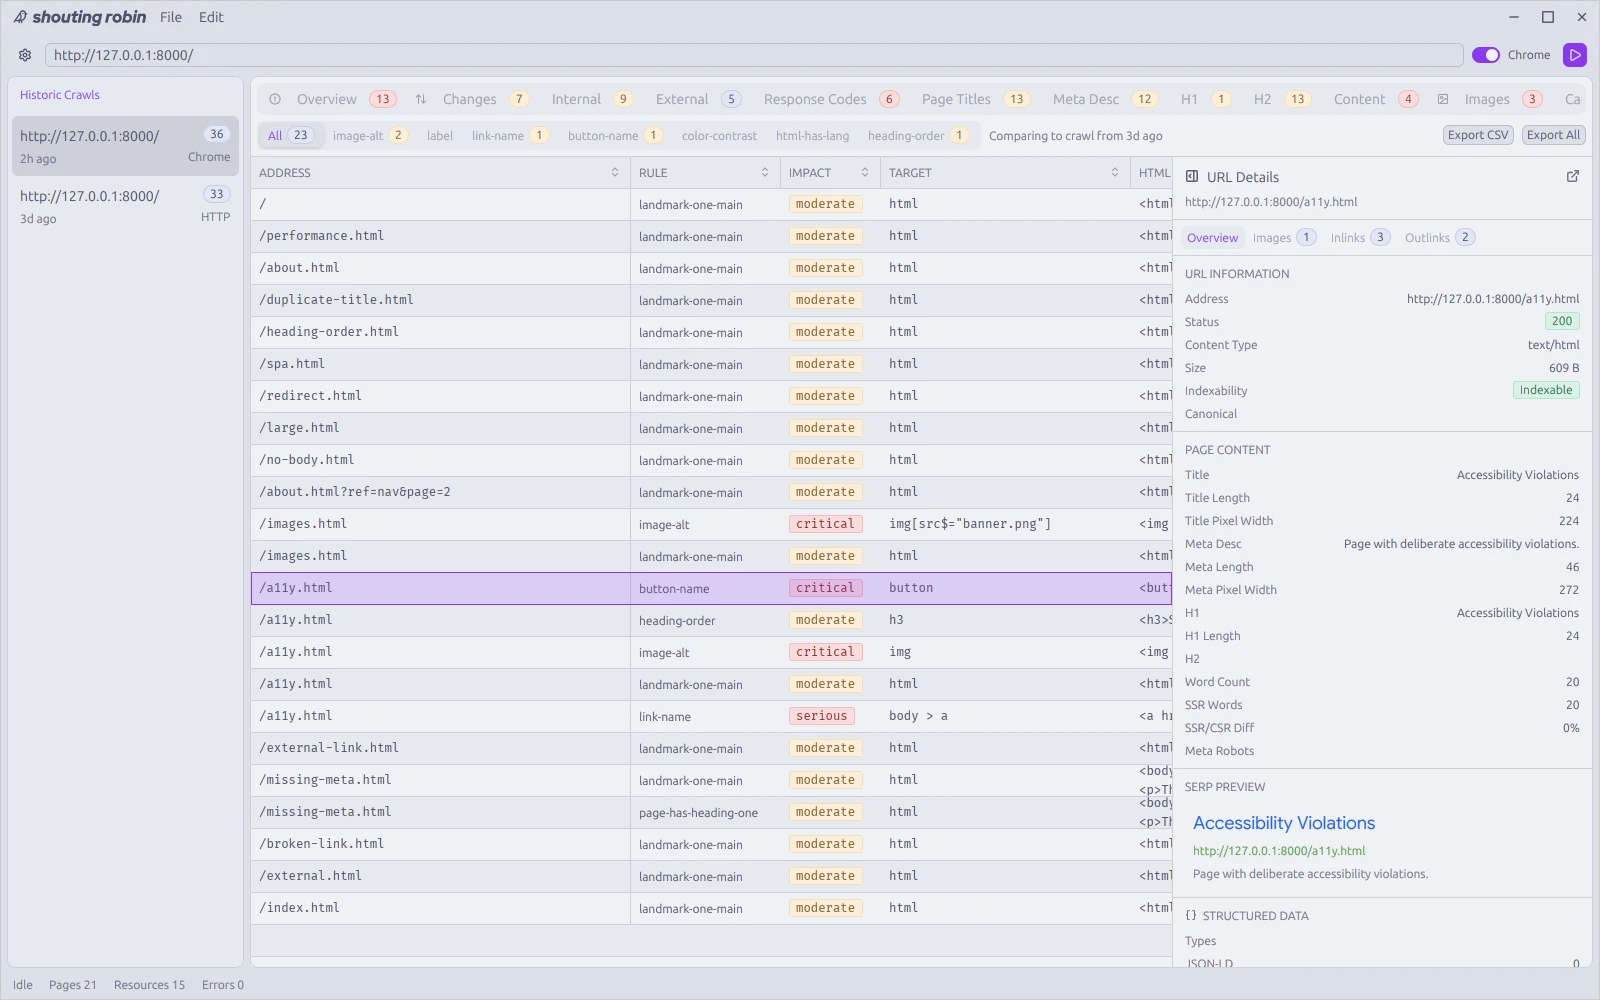Click the Export CSV button

pos(1478,135)
